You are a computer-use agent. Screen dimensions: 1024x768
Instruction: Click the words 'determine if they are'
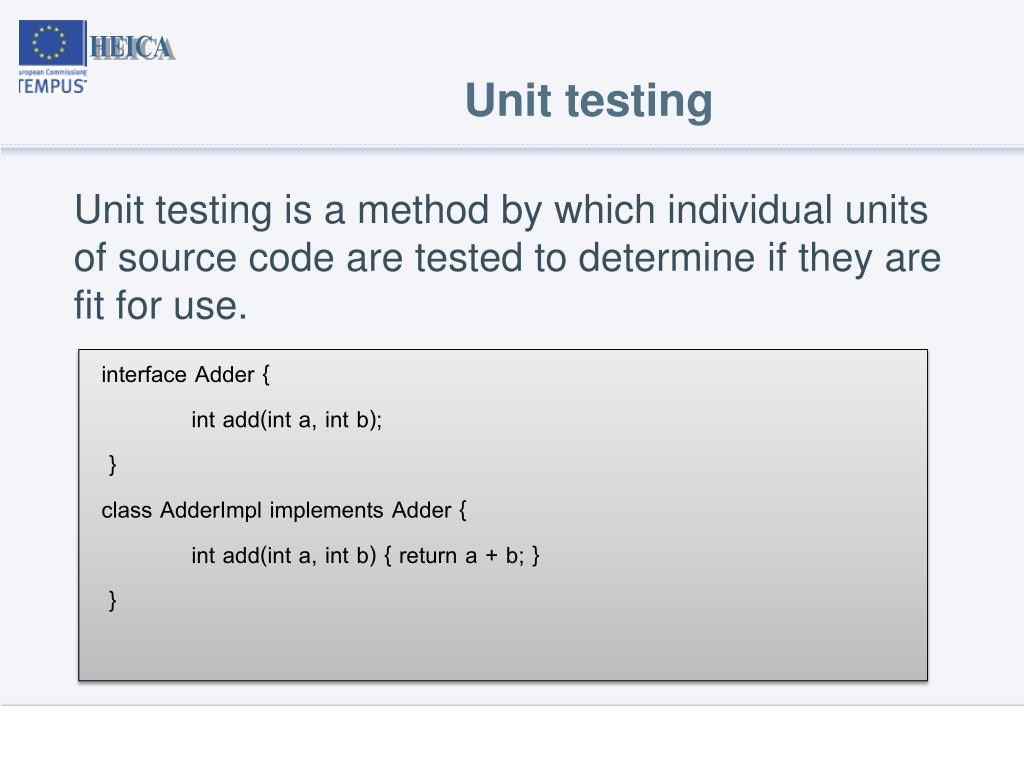(x=760, y=258)
